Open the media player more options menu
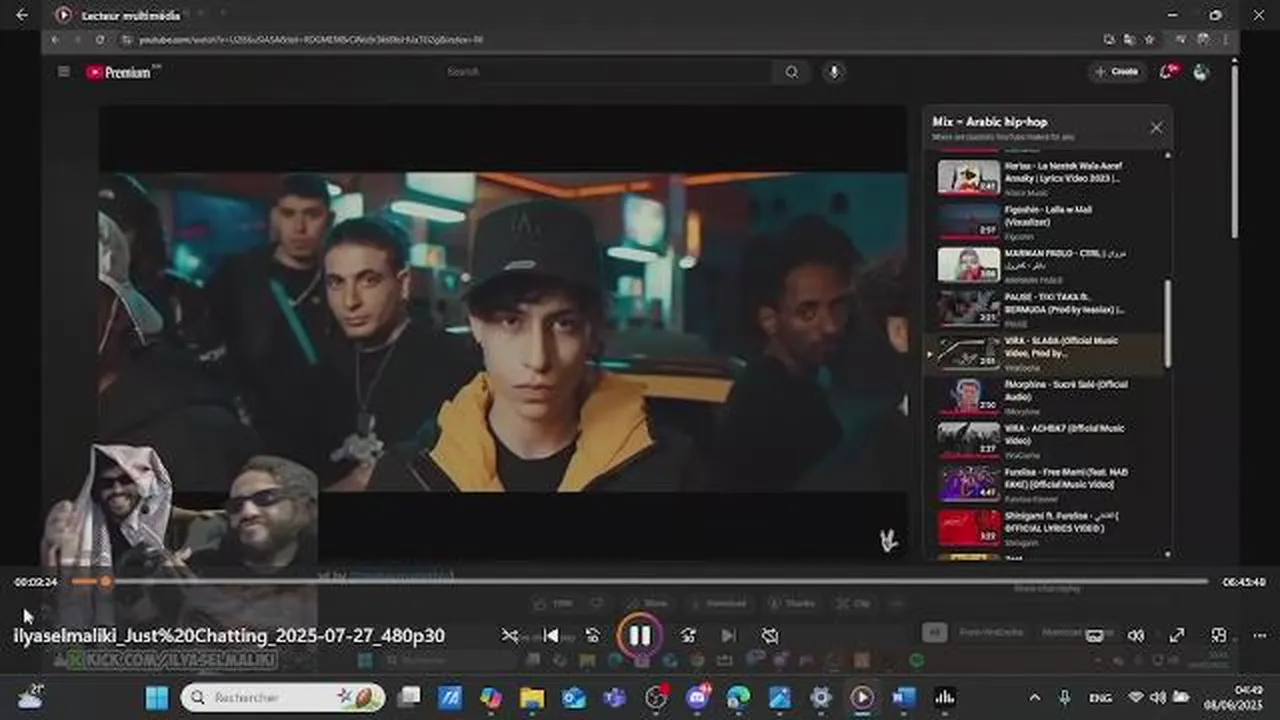1280x720 pixels. tap(1259, 635)
